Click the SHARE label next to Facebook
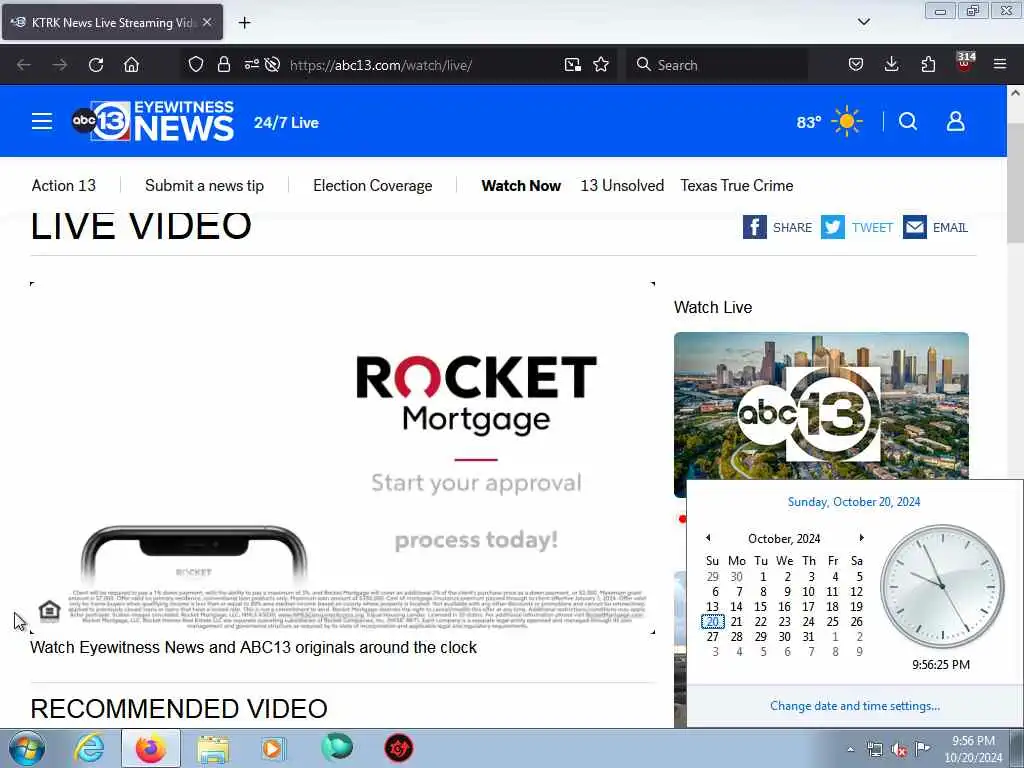Viewport: 1024px width, 768px height. 792,228
